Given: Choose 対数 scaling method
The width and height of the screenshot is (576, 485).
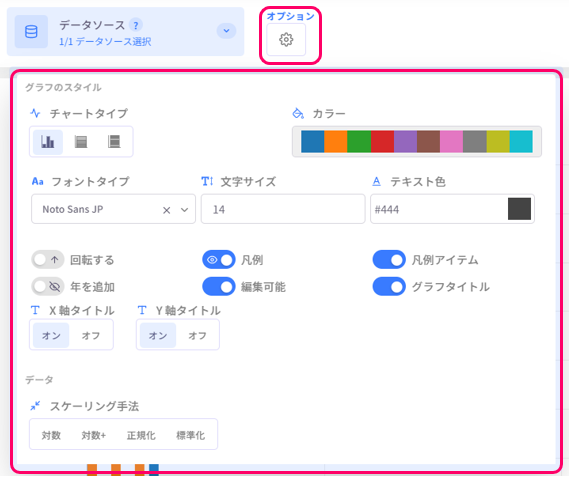Looking at the screenshot, I should (51, 435).
